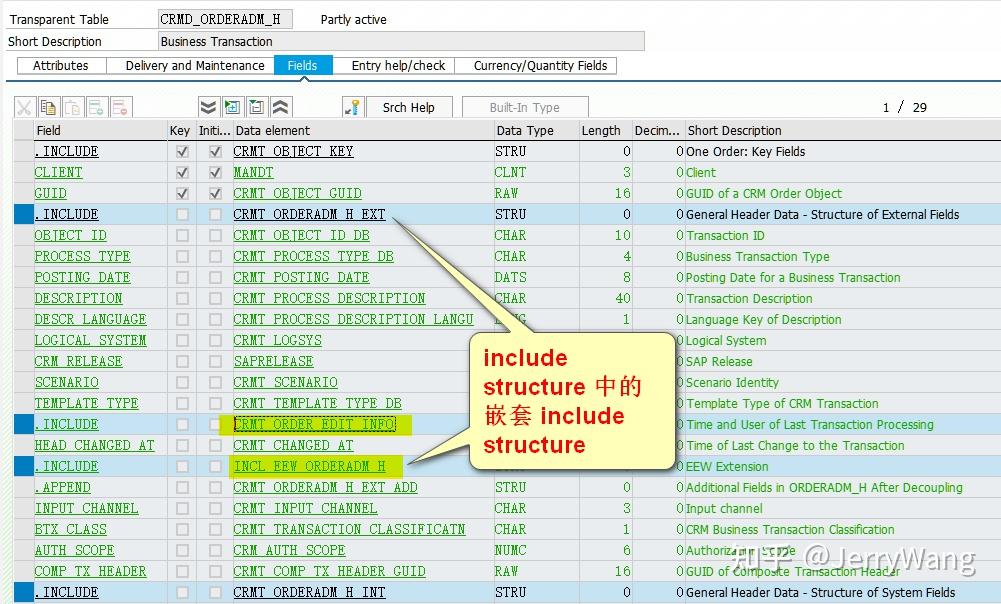Open the Entry help/check tab
The height and width of the screenshot is (604, 1001).
point(402,65)
